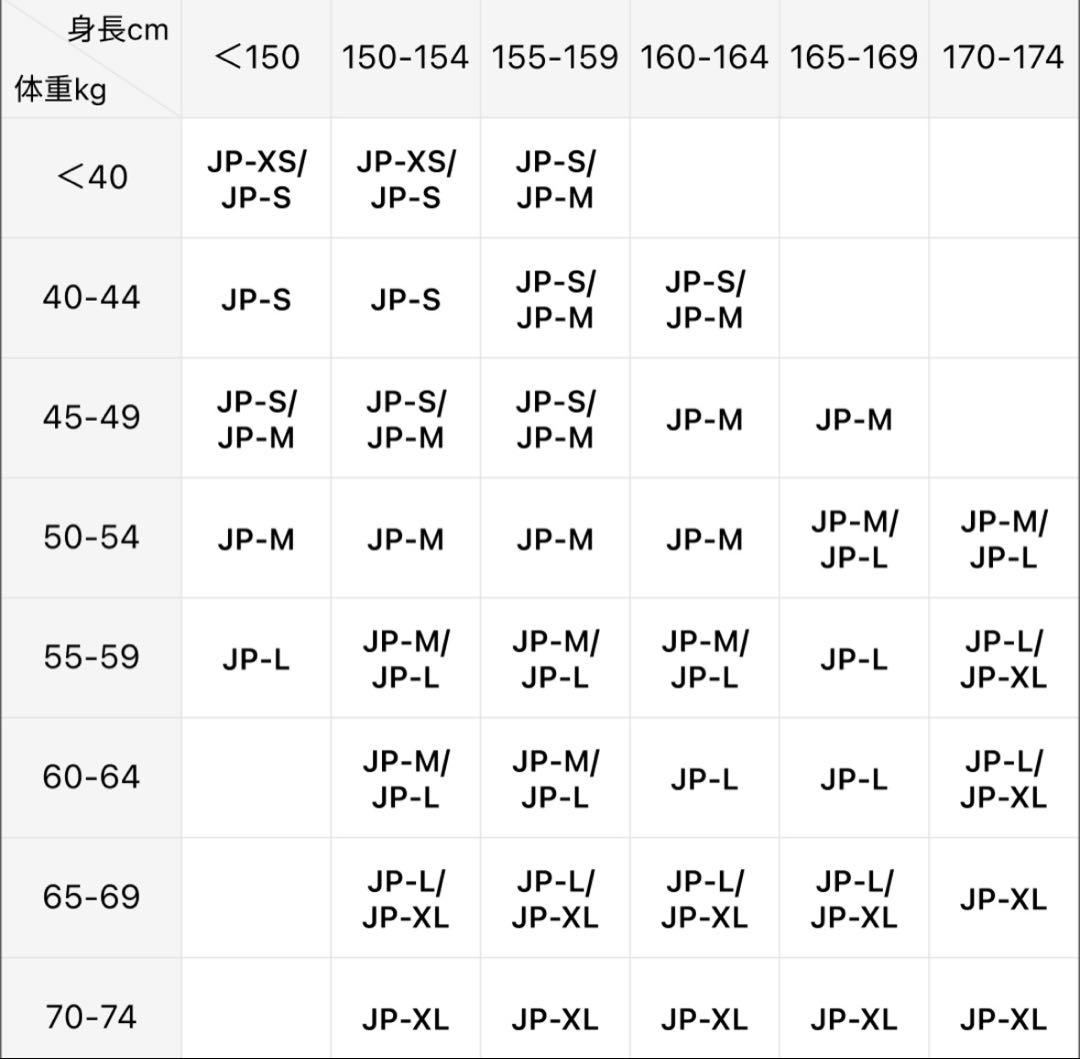Click the 60-64 weight row header
The image size is (1080, 1059).
pyautogui.click(x=92, y=777)
